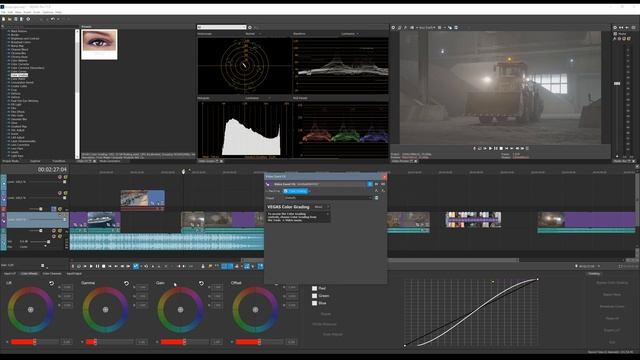Click the top-right curve control point
The image size is (640, 360).
pyautogui.click(x=538, y=280)
